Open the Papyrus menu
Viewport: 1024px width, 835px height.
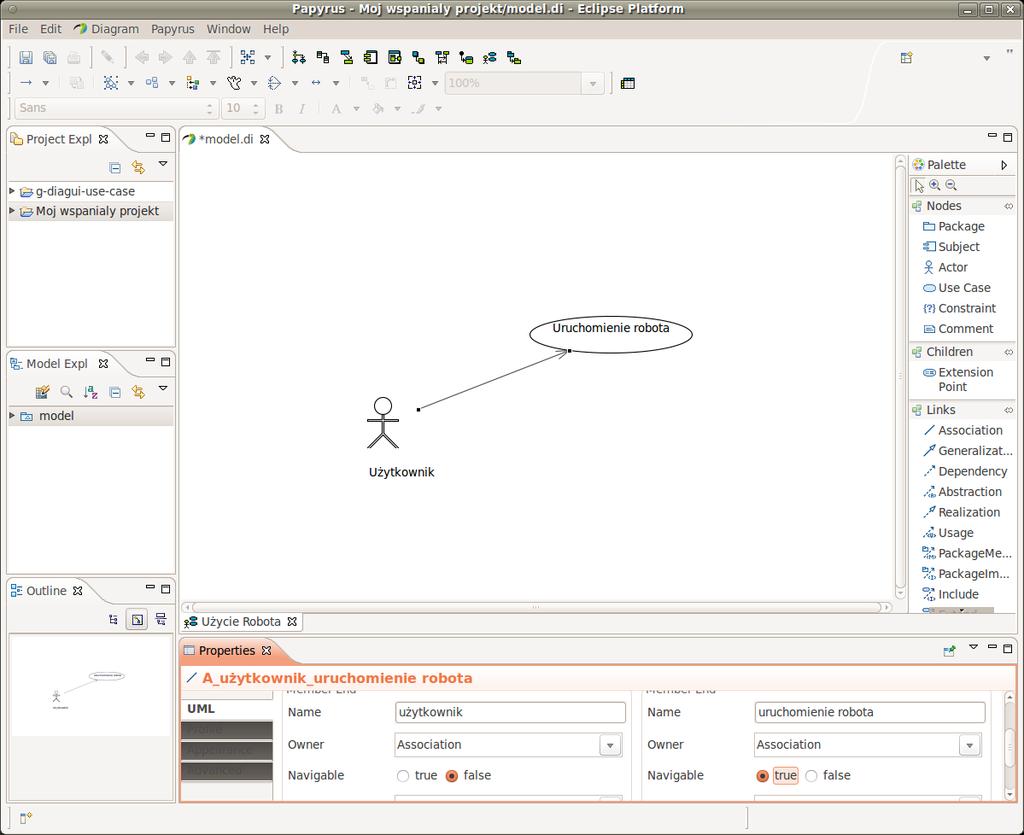point(172,29)
